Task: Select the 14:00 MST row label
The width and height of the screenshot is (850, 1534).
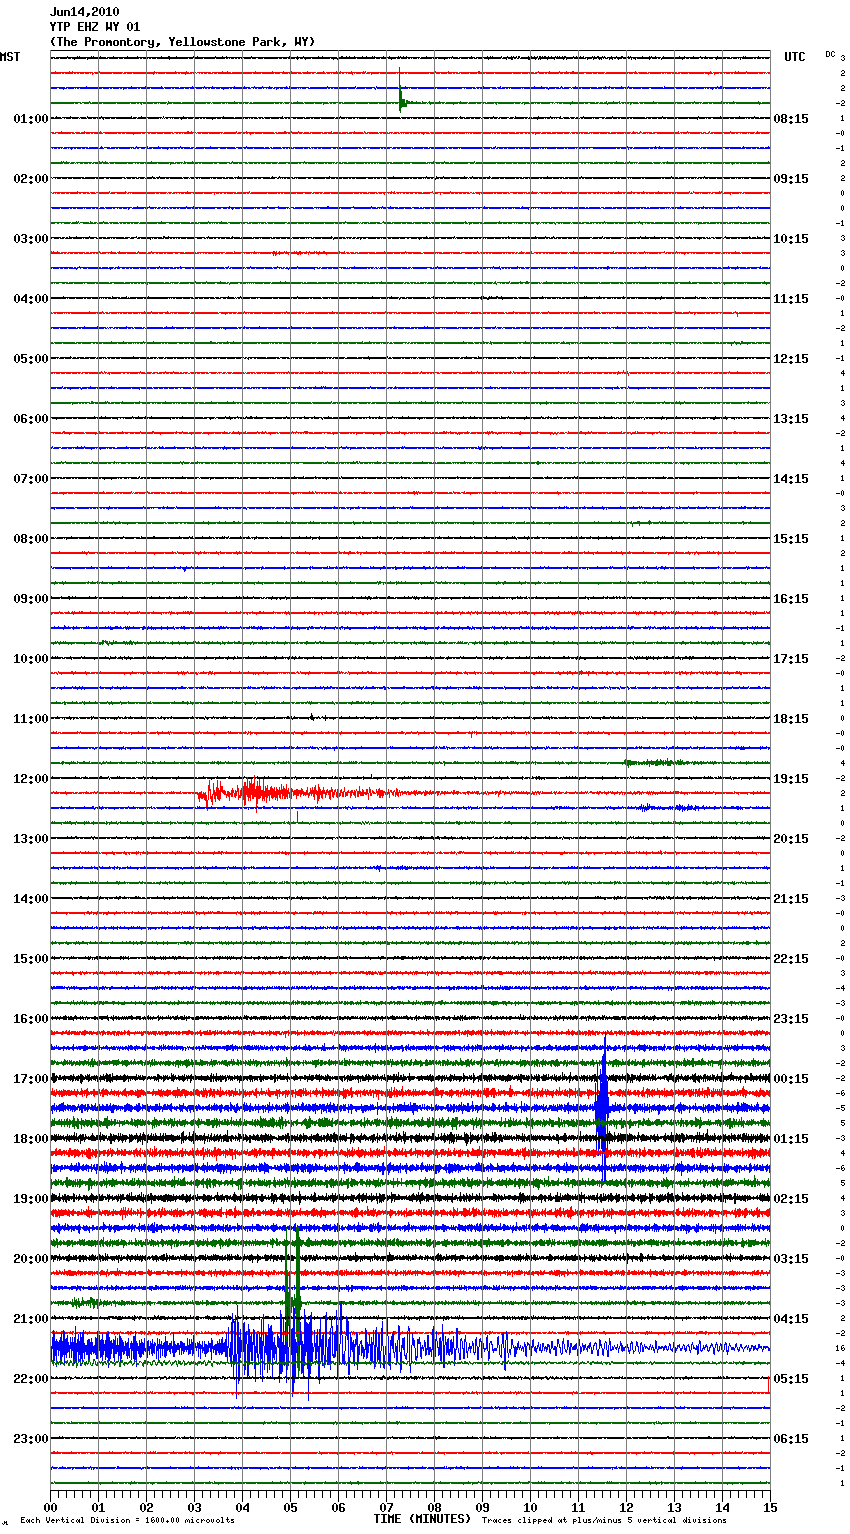Action: coord(30,899)
